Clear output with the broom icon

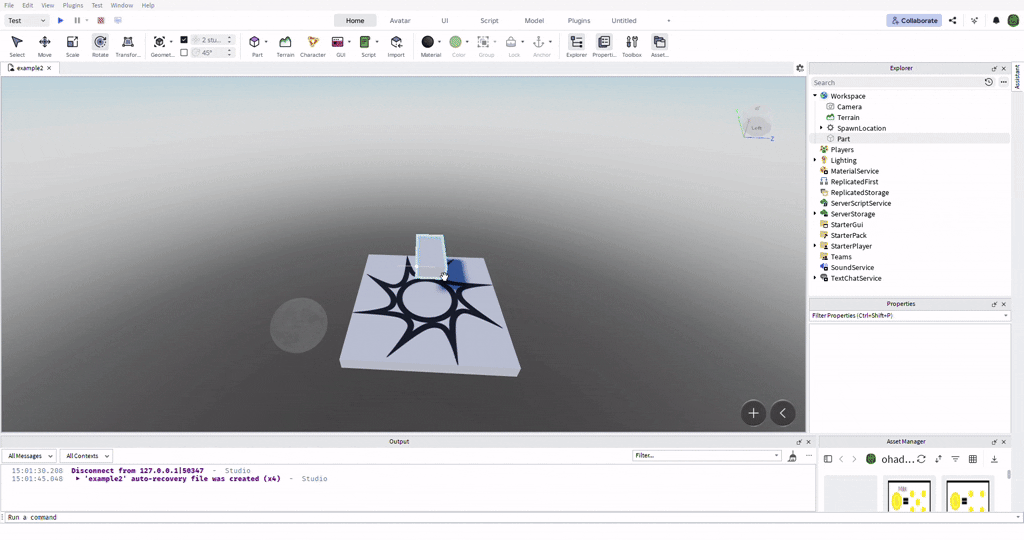pyautogui.click(x=792, y=456)
